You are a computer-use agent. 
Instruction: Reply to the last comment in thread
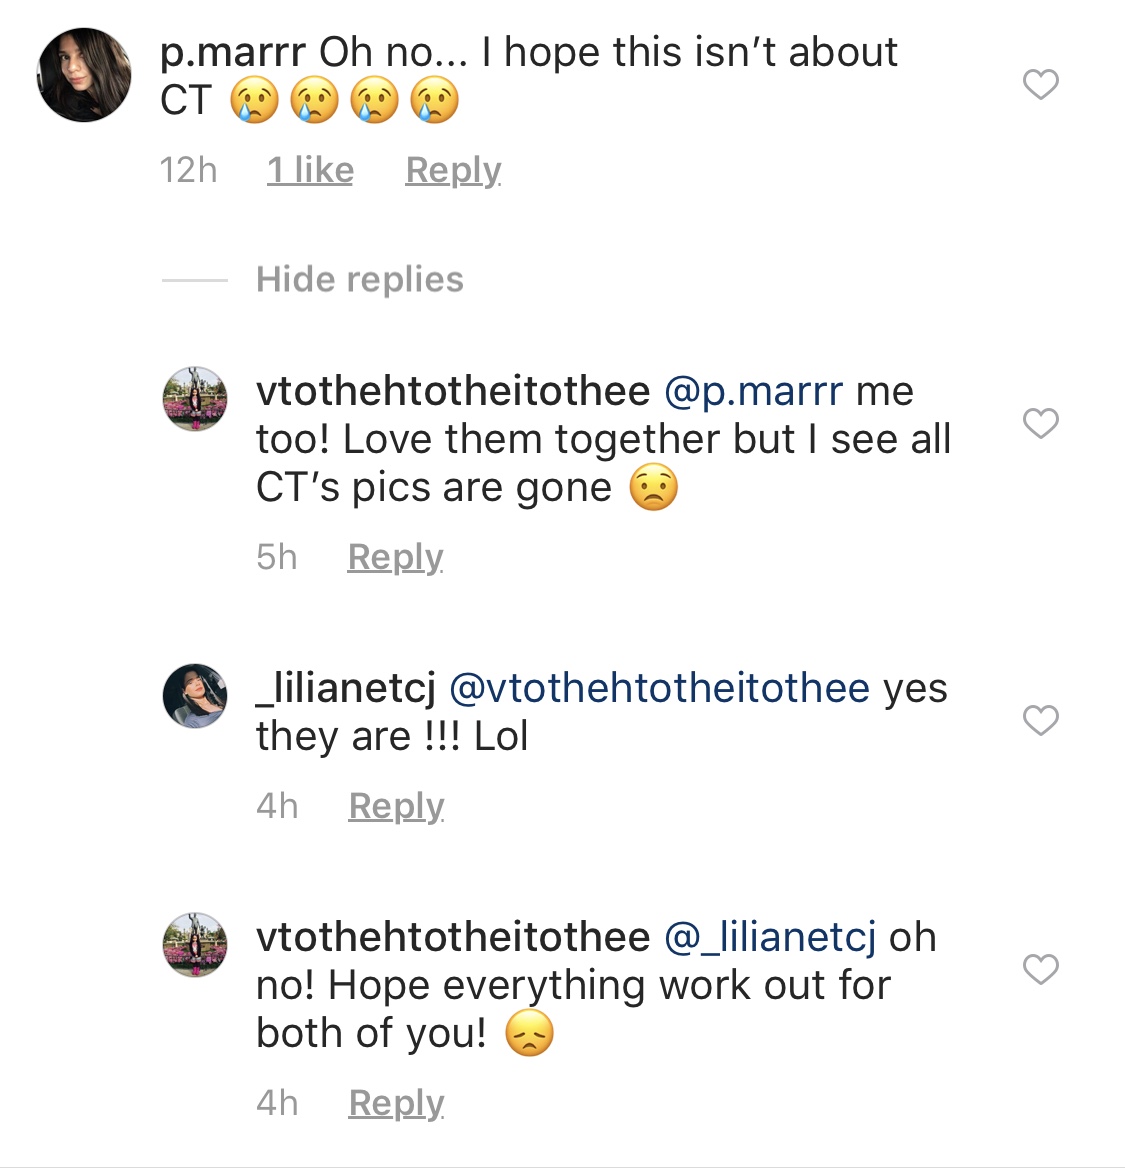pos(396,1103)
